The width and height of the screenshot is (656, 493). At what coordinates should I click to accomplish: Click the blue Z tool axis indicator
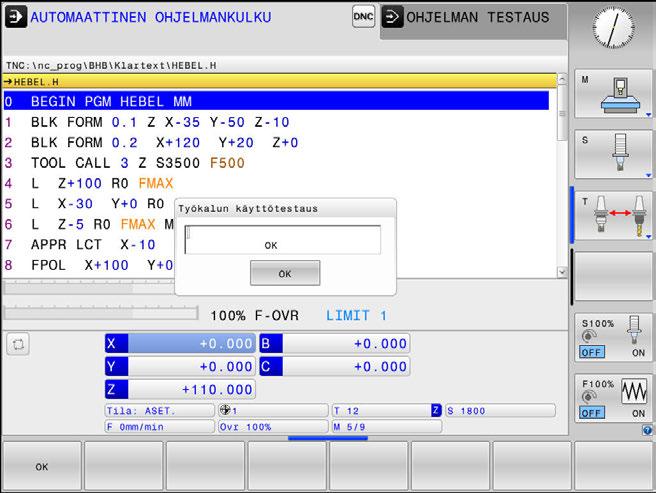click(x=436, y=410)
